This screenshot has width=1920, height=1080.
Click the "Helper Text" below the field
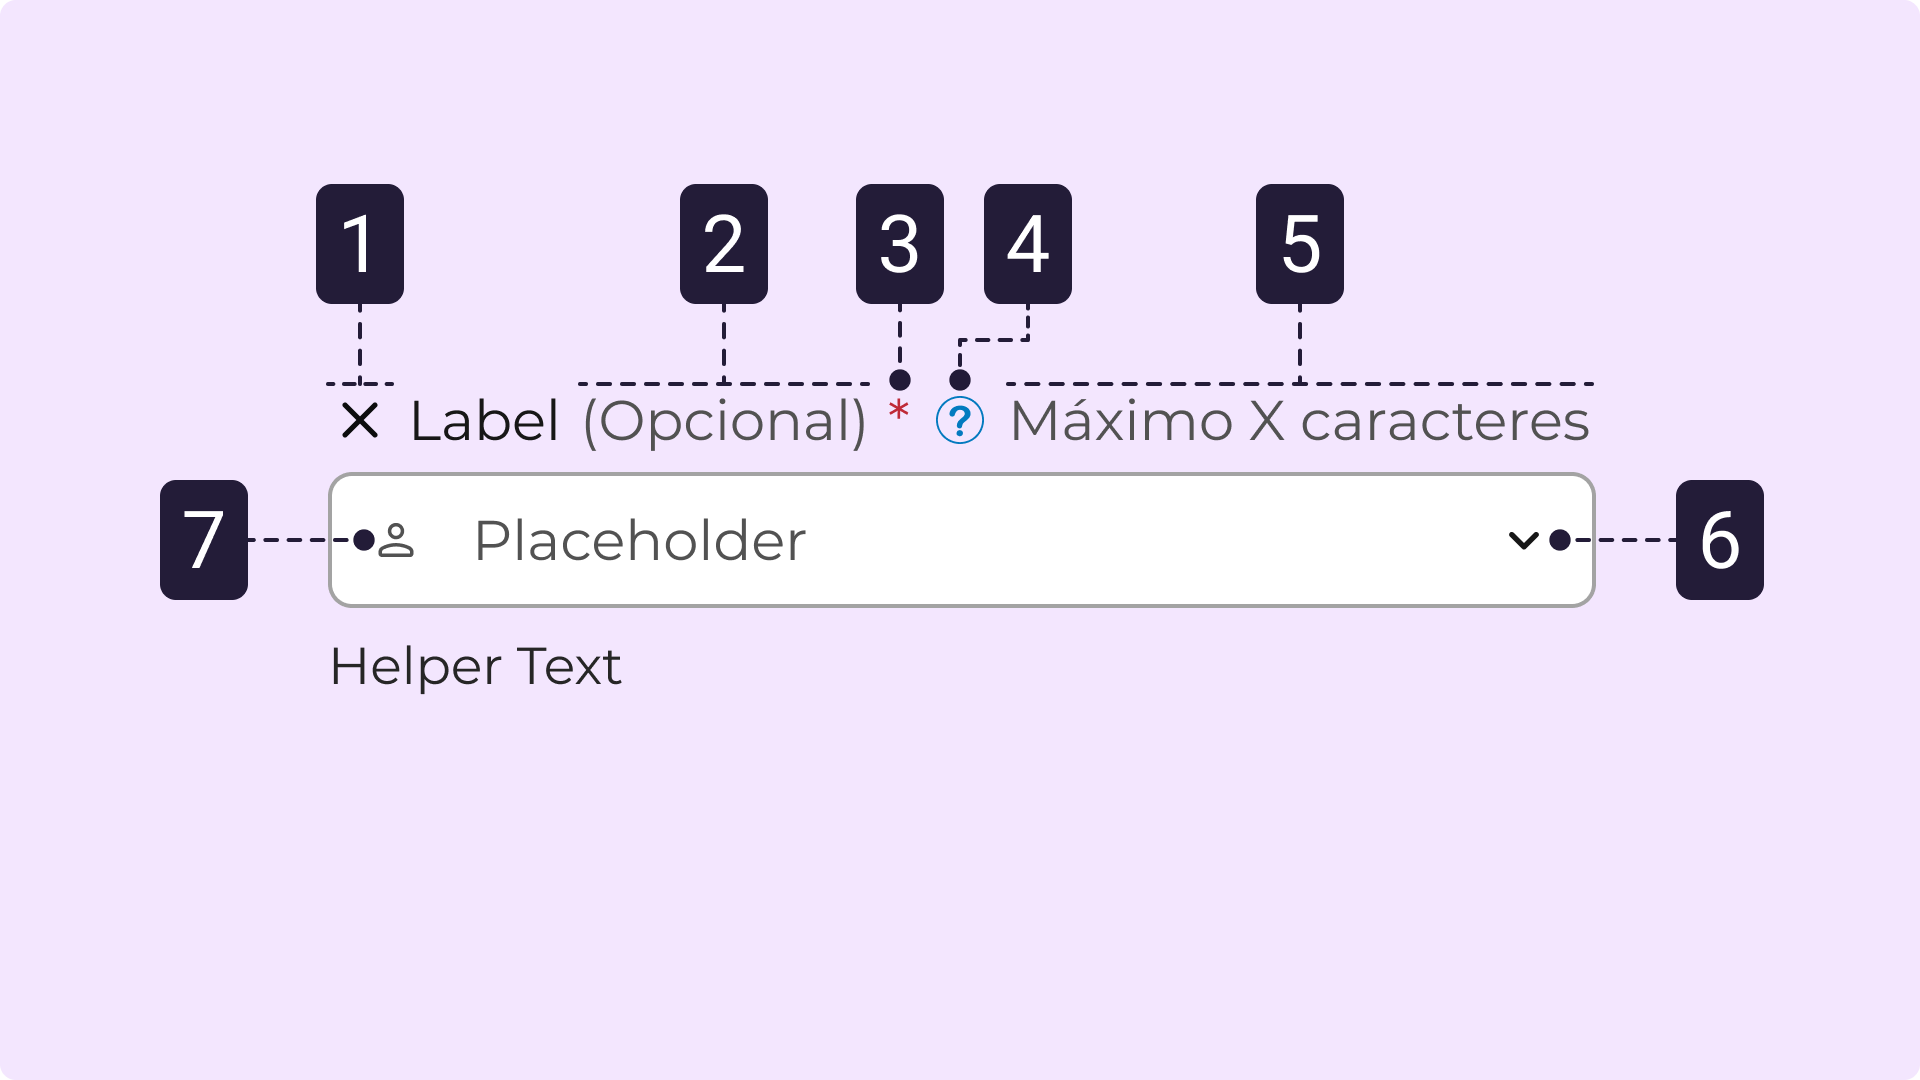pos(476,666)
